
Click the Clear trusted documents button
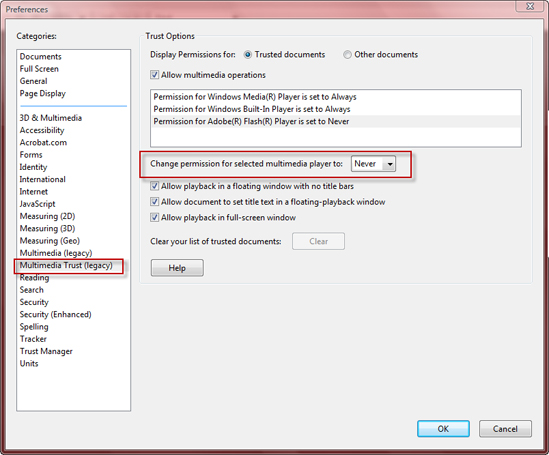[x=318, y=241]
